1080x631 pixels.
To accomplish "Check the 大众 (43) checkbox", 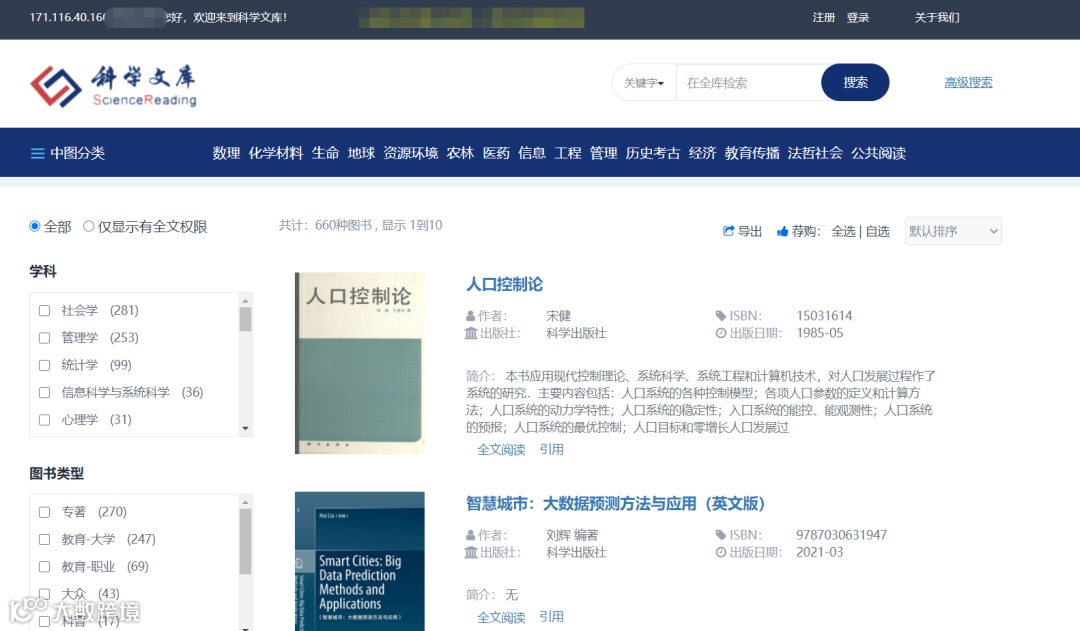I will (x=45, y=594).
